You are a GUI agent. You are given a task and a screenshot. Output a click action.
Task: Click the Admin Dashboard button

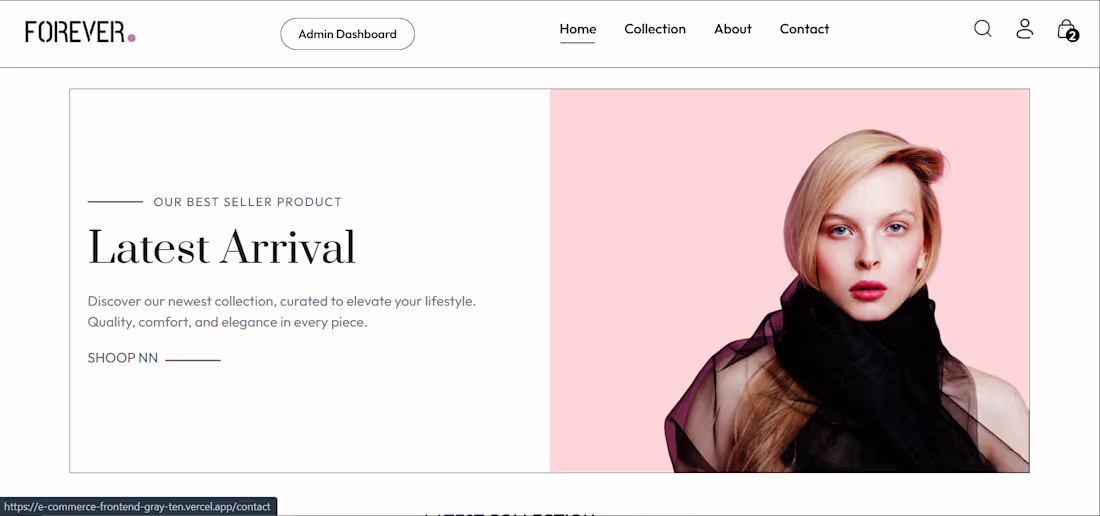click(347, 34)
